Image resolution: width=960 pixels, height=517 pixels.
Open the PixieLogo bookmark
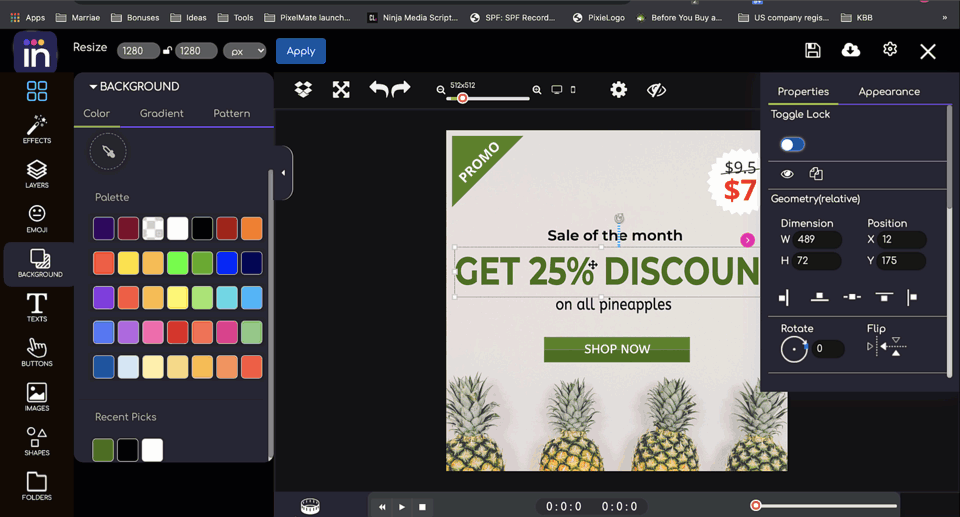coord(599,18)
